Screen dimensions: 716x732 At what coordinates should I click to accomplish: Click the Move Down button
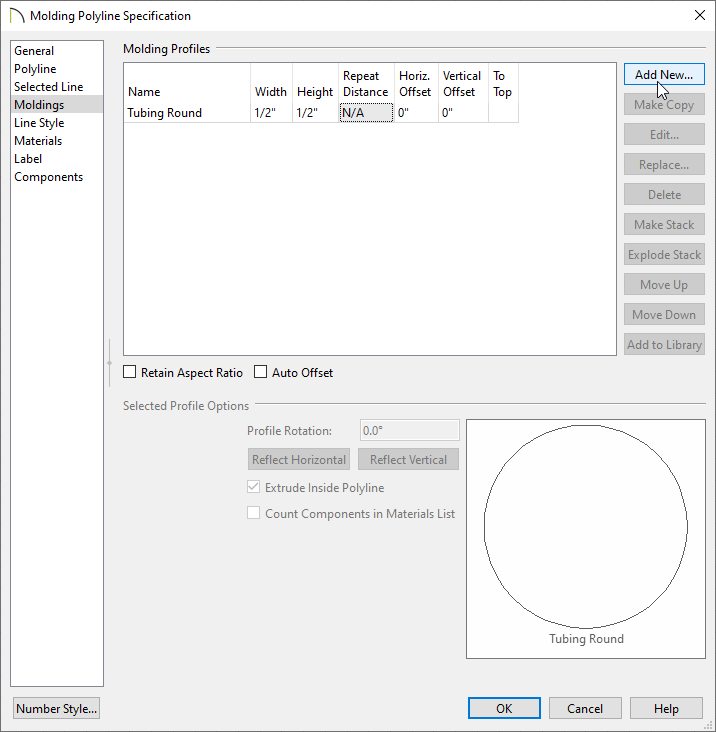664,315
